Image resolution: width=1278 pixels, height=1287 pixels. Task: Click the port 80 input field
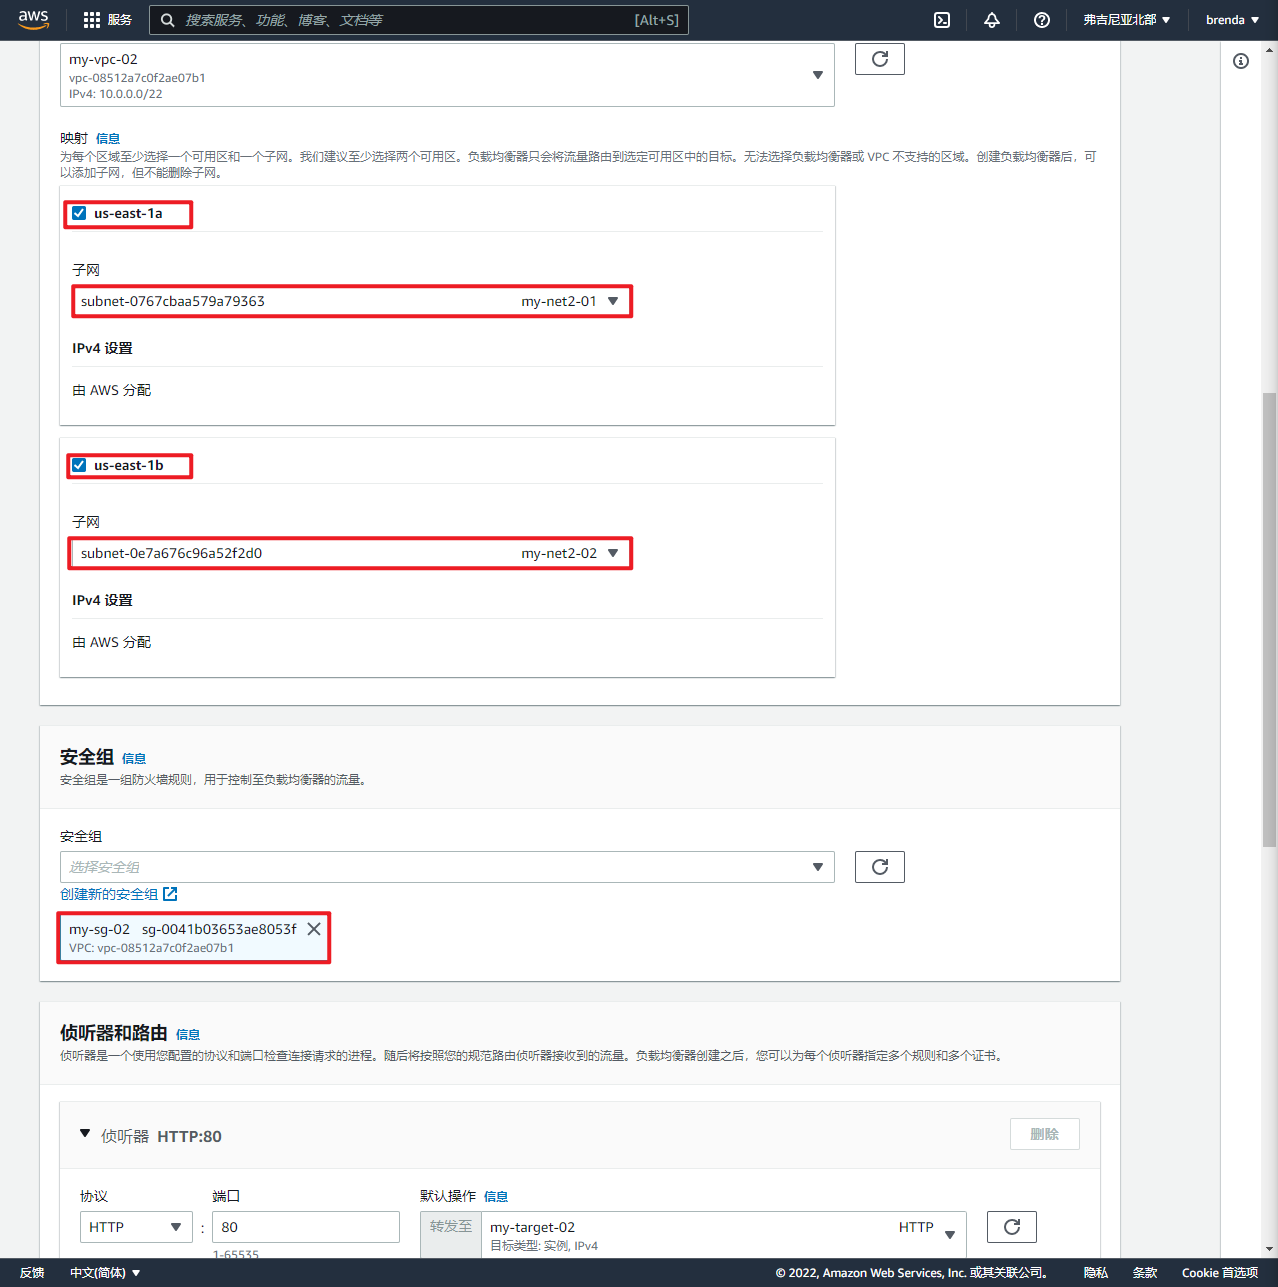tap(306, 1227)
